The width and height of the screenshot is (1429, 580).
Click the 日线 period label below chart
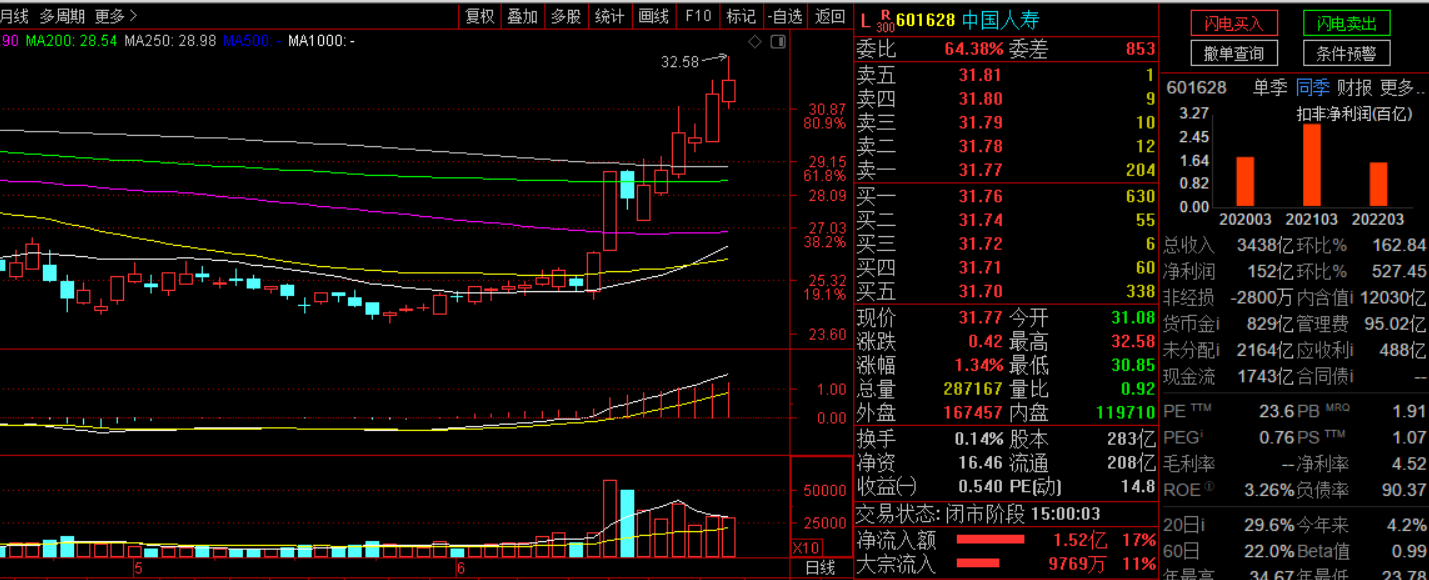point(820,568)
